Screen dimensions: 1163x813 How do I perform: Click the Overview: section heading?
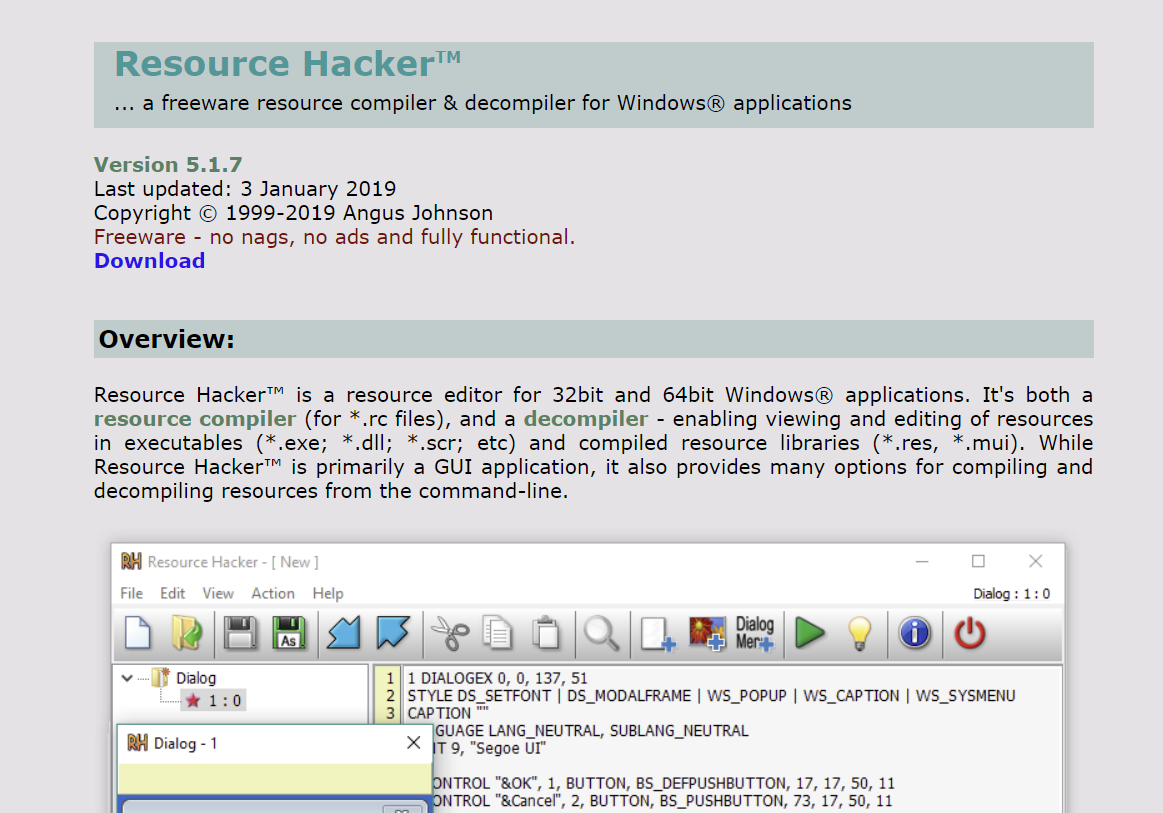[166, 340]
